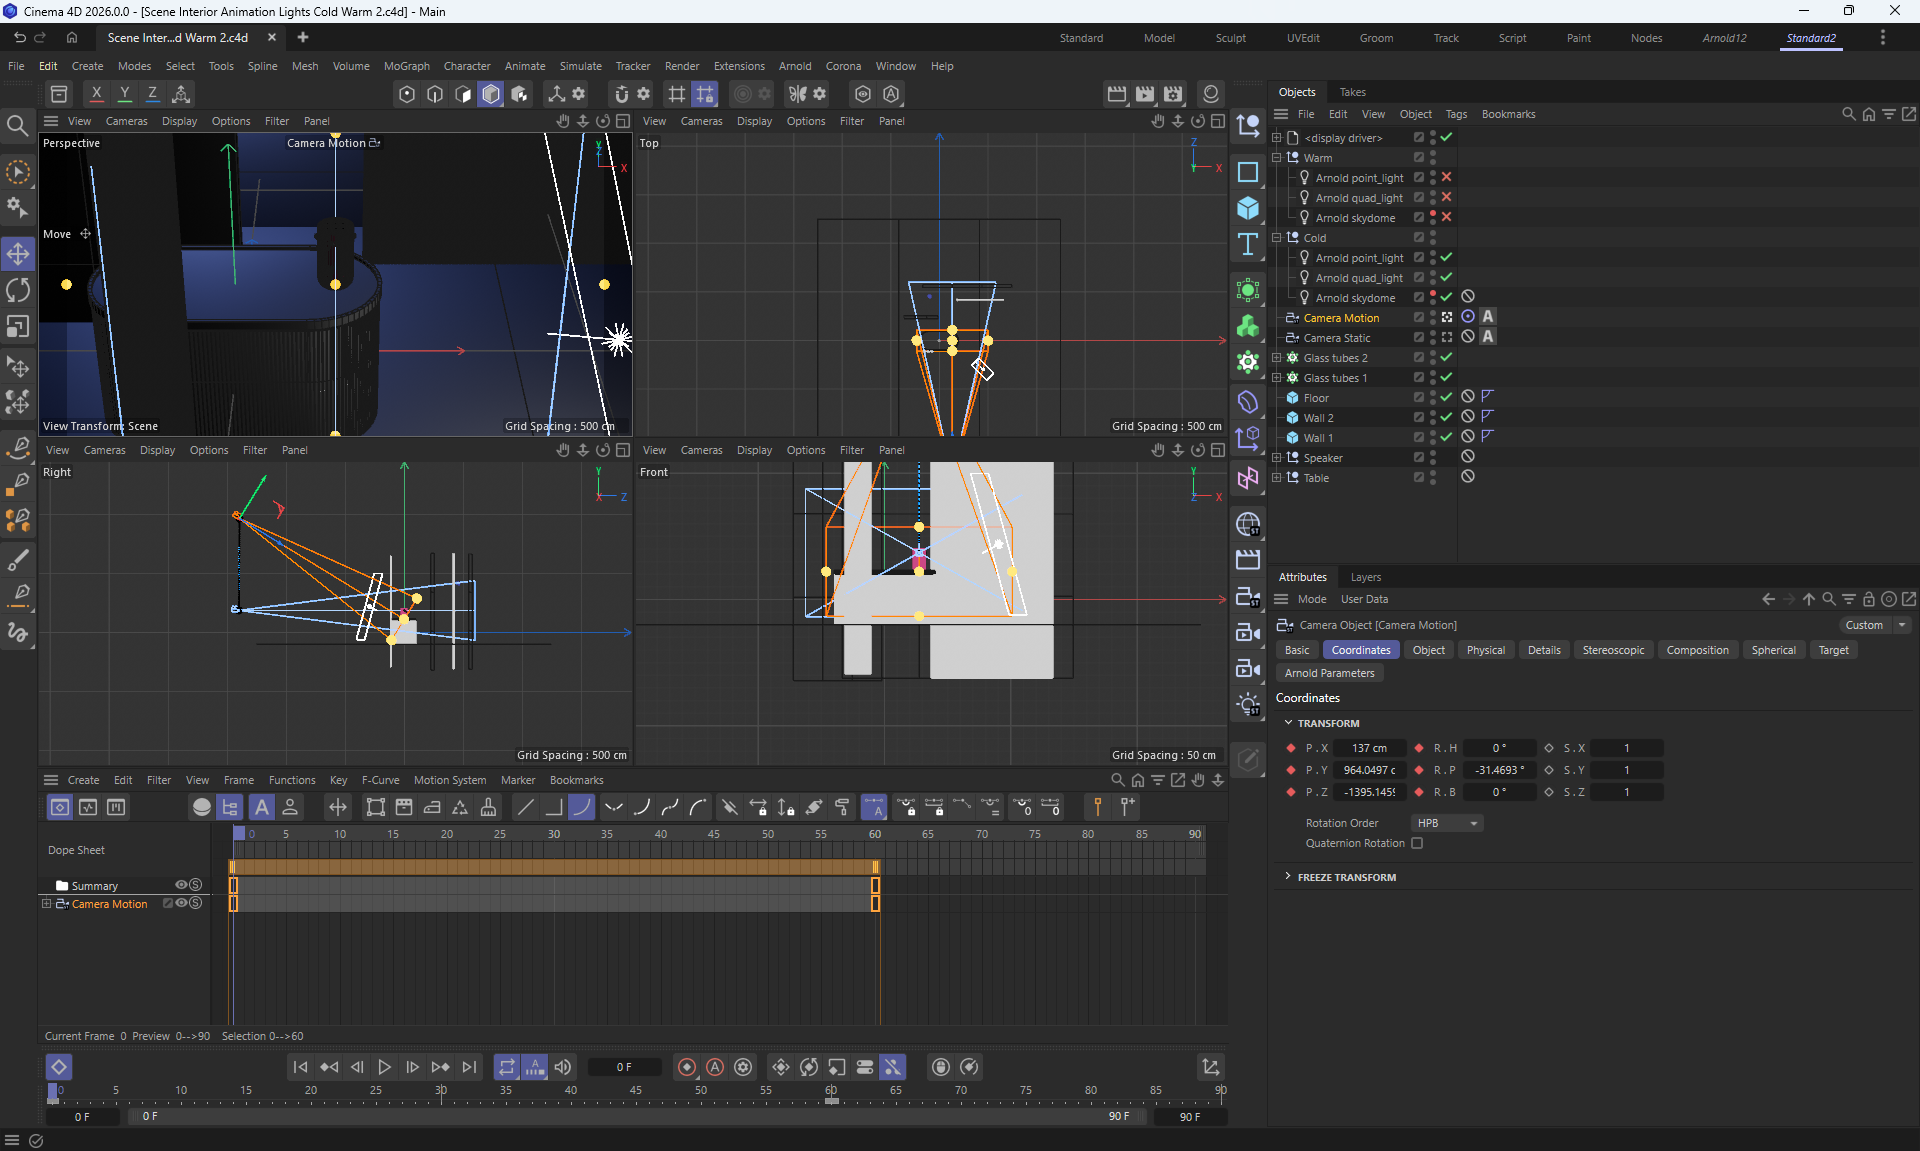Toggle the Arnold skydome enable checkmark under Cold
The width and height of the screenshot is (1920, 1151).
pos(1446,297)
